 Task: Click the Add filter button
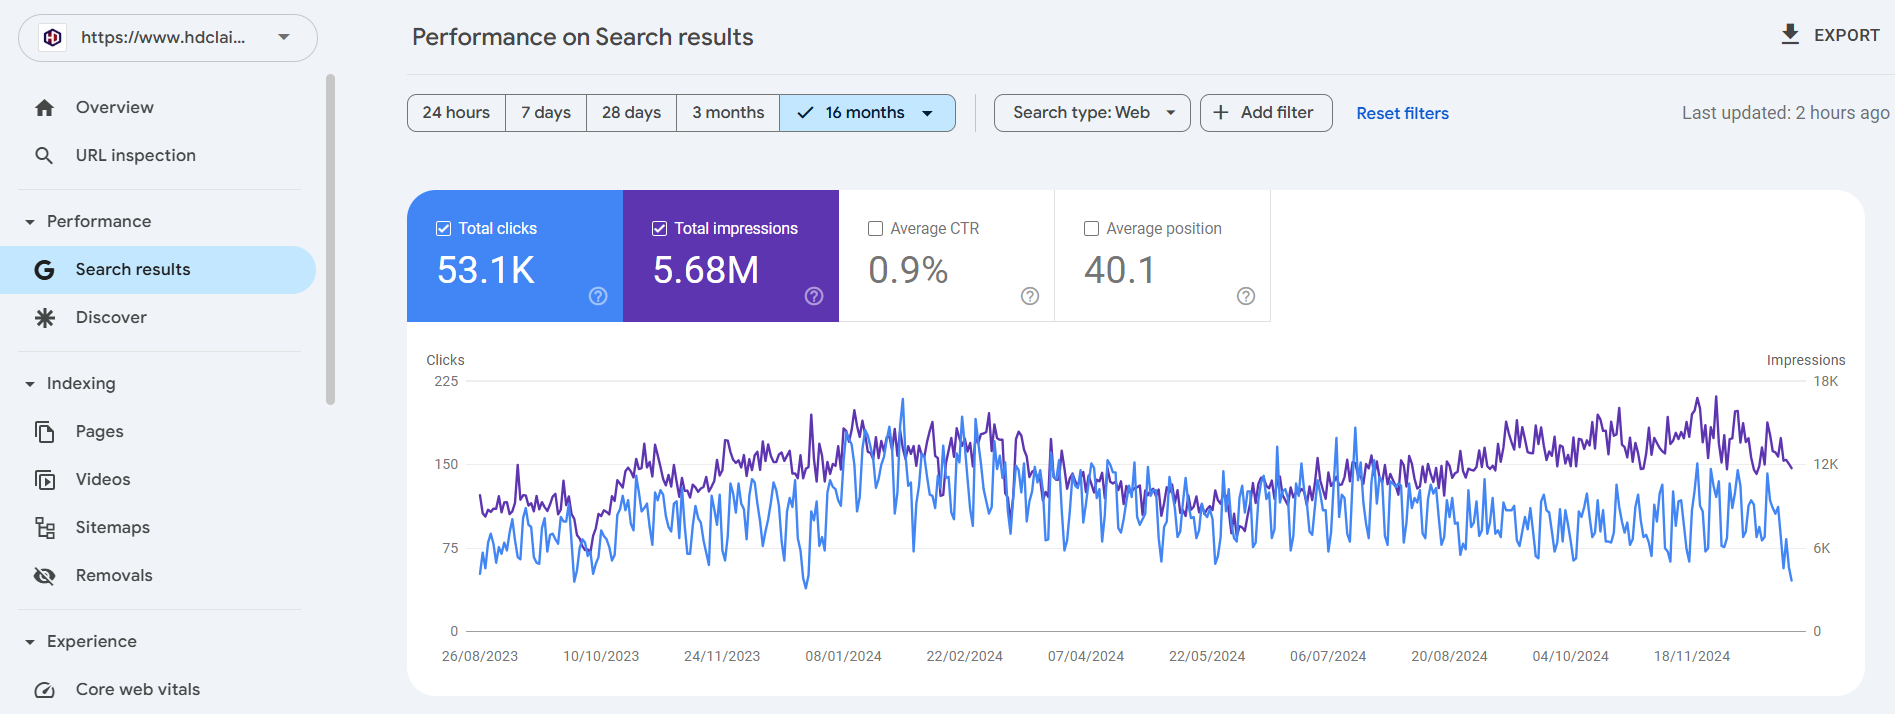1265,113
